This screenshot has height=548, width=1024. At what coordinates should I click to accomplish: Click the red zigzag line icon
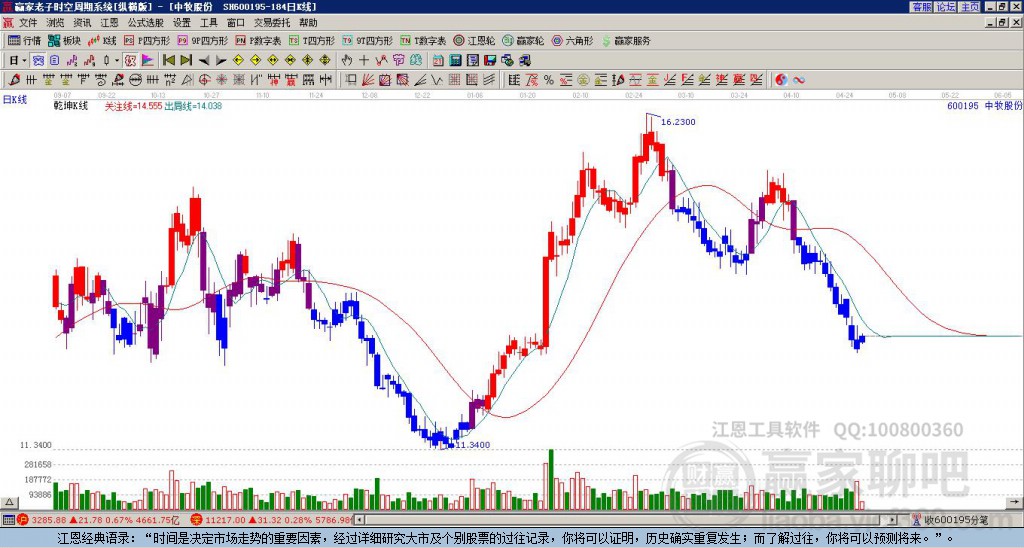tap(381, 61)
